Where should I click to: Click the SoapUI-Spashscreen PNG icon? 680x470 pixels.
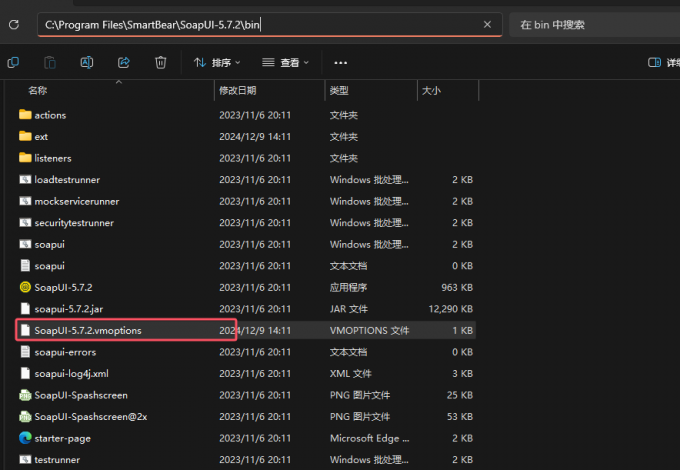(25, 395)
